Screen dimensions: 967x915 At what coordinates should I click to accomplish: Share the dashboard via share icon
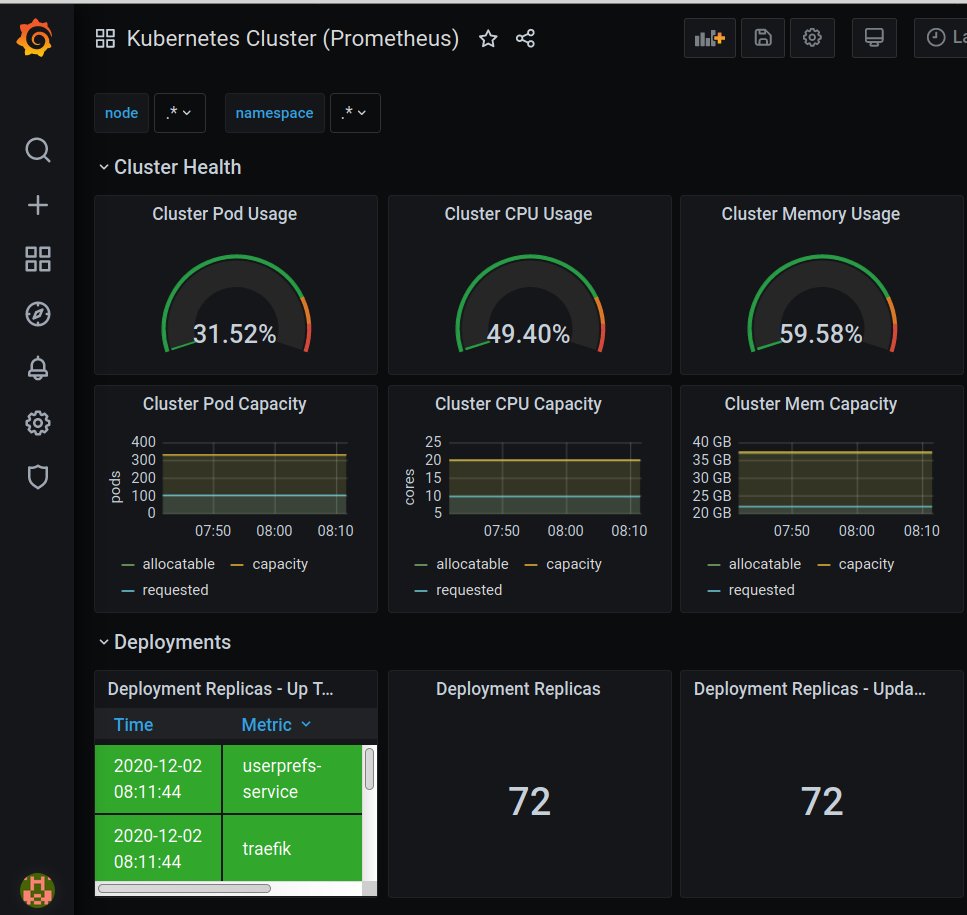click(525, 39)
